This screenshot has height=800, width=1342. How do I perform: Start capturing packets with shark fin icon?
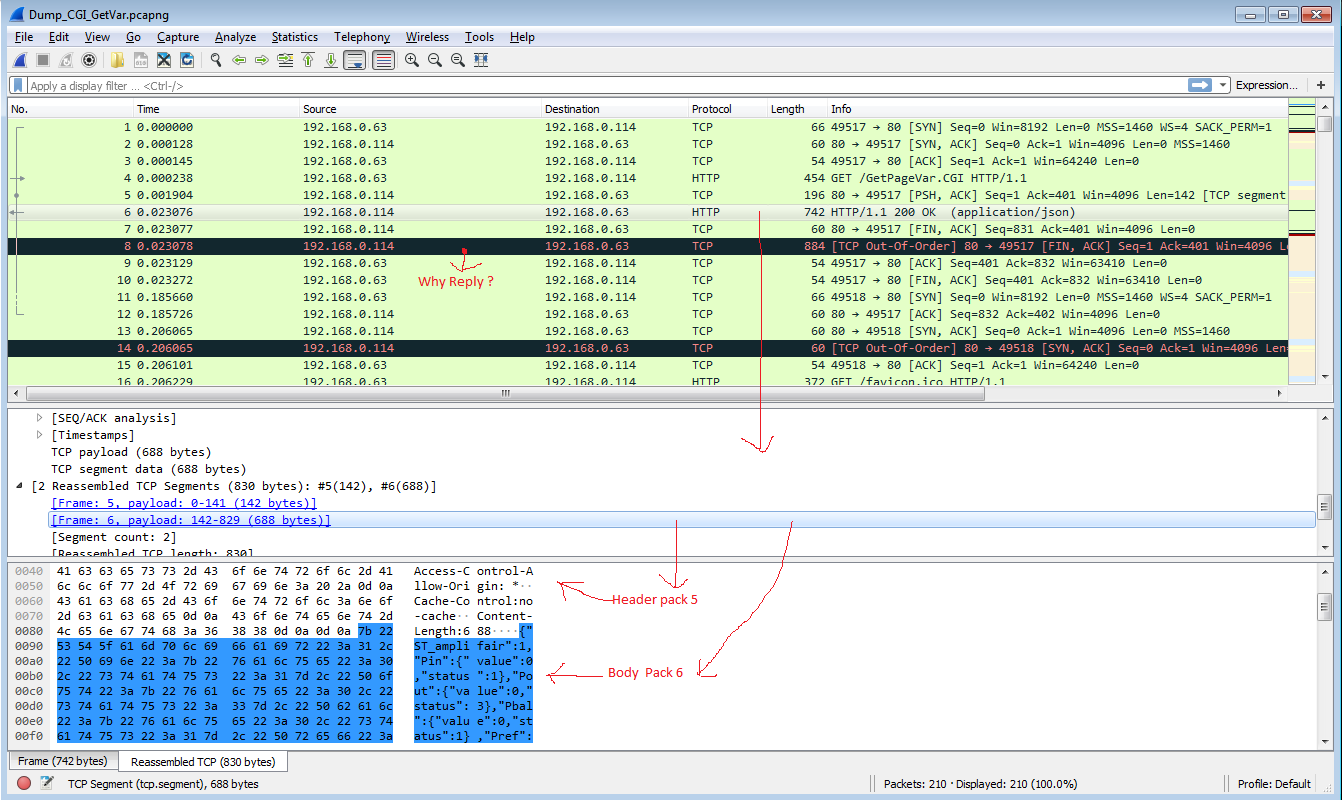[19, 60]
